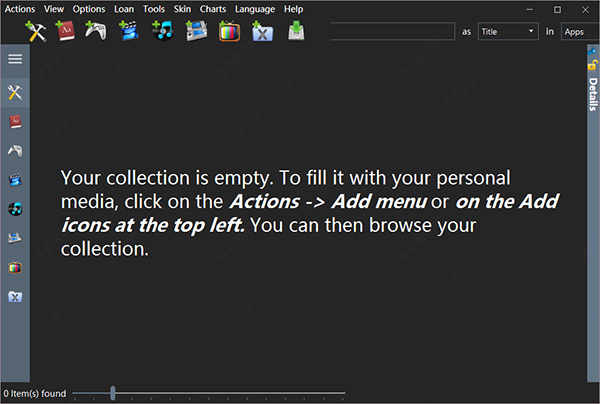Expand the Details side panel
This screenshot has height=404, width=600.
tap(592, 93)
